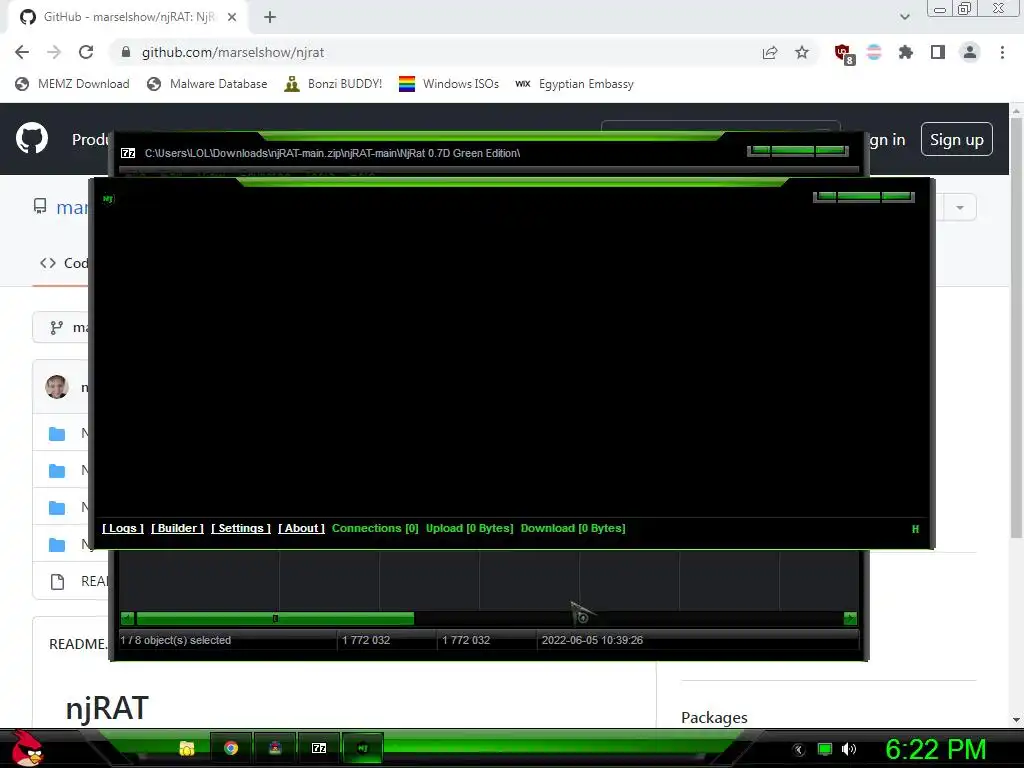The image size is (1024, 768).
Task: Switch to 7-Zip taskbar button
Action: click(x=319, y=748)
